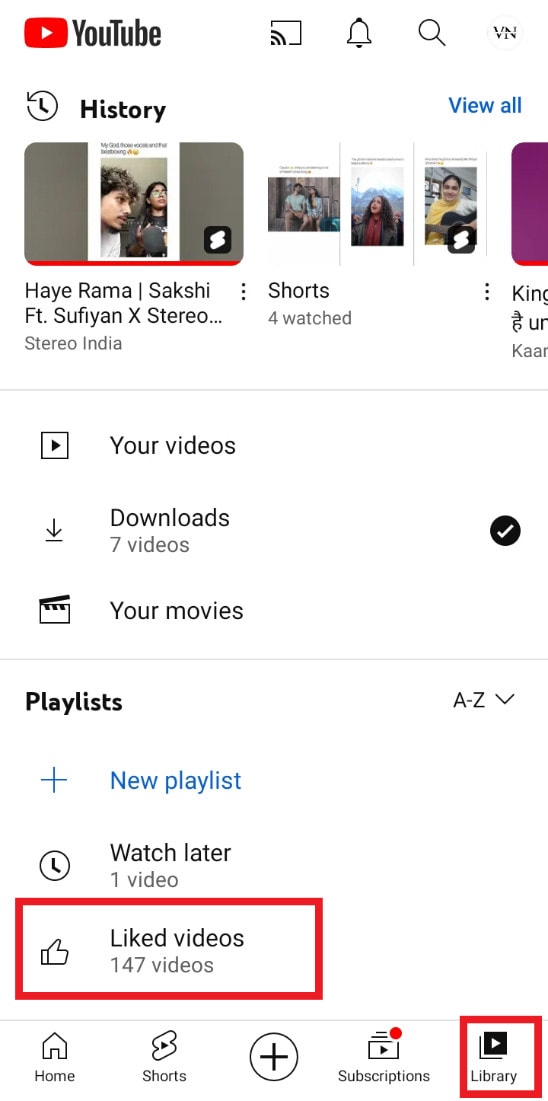Viewport: 548px width, 1101px height.
Task: Tap the Cast to device icon
Action: click(285, 33)
